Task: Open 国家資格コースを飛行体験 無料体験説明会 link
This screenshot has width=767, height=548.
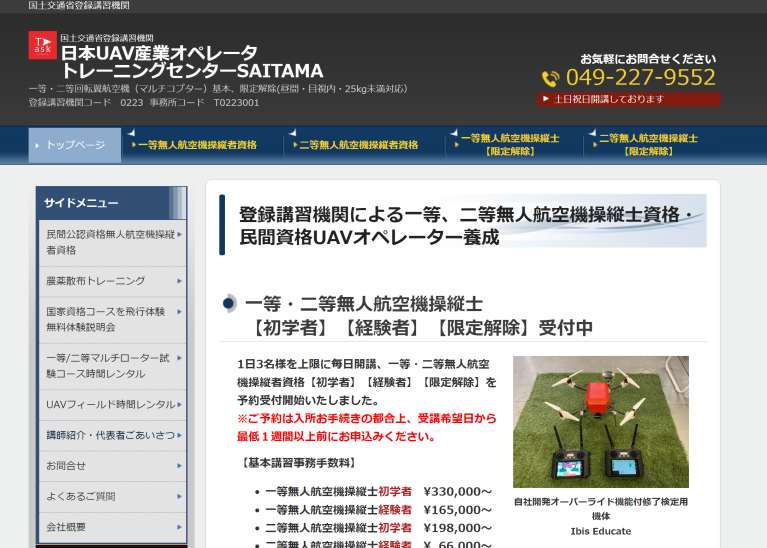Action: 113,319
